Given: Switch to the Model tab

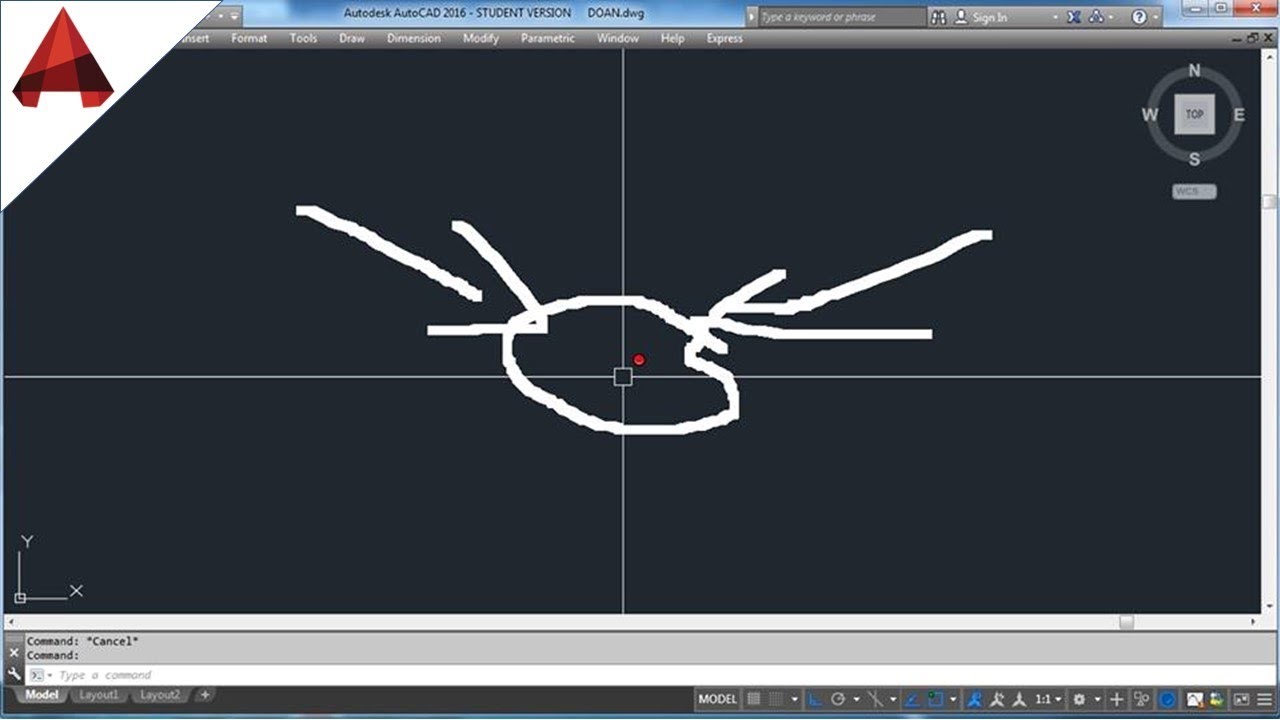Looking at the screenshot, I should [41, 695].
